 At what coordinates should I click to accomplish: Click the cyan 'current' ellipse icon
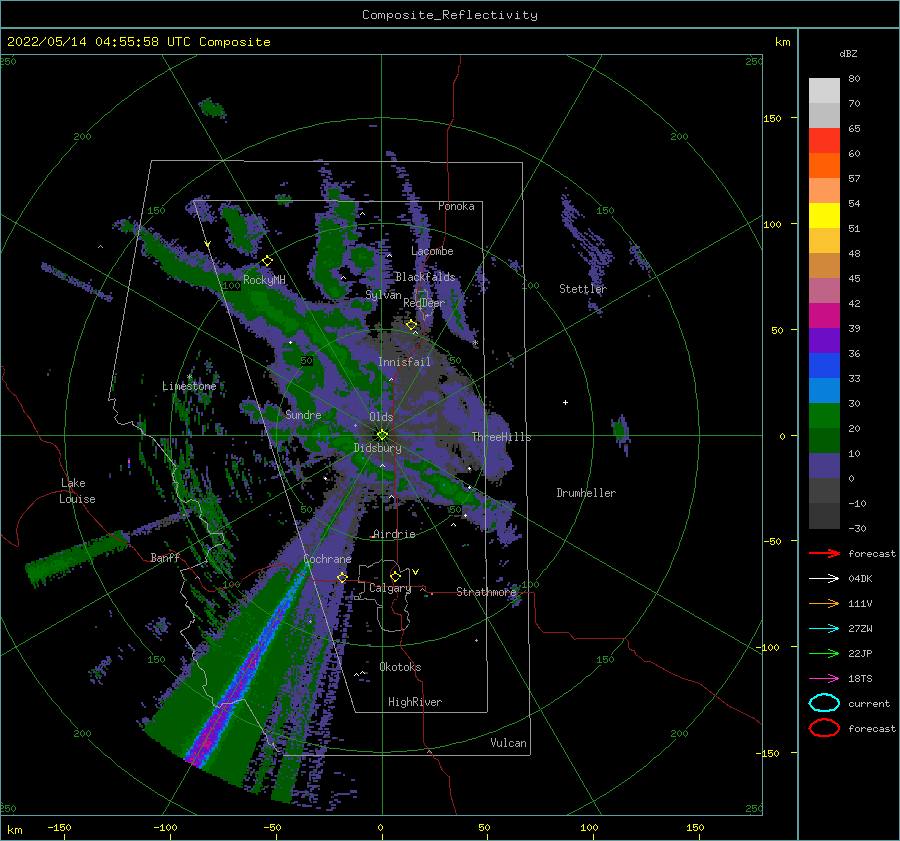tap(824, 703)
